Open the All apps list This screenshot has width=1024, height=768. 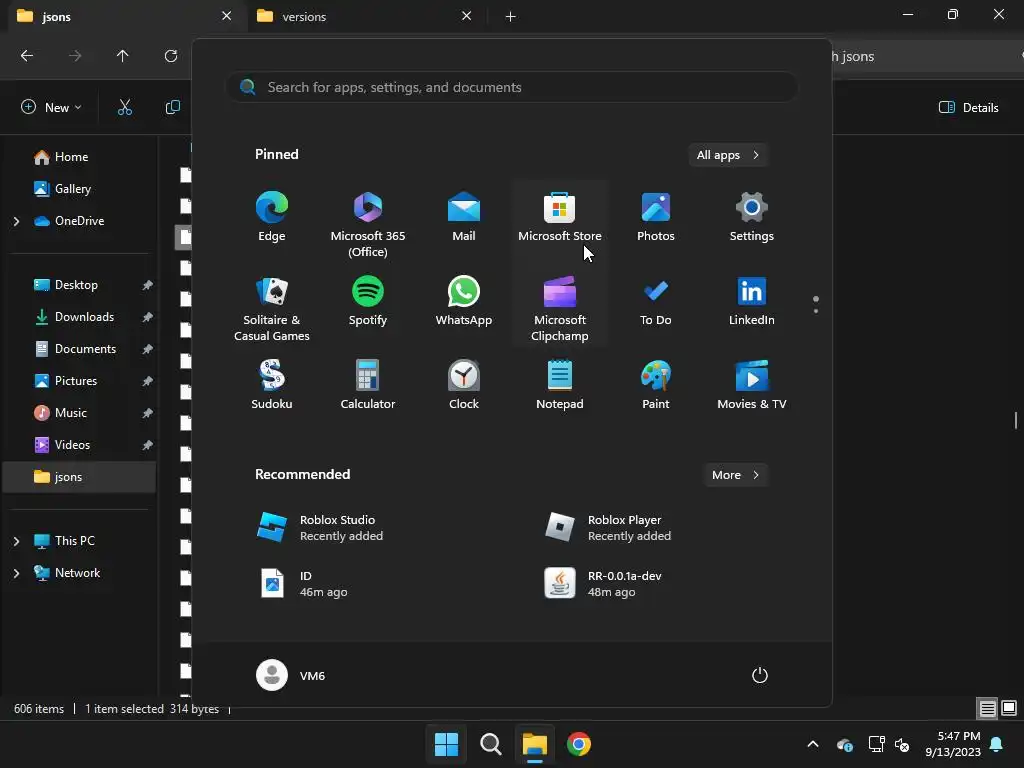click(728, 155)
